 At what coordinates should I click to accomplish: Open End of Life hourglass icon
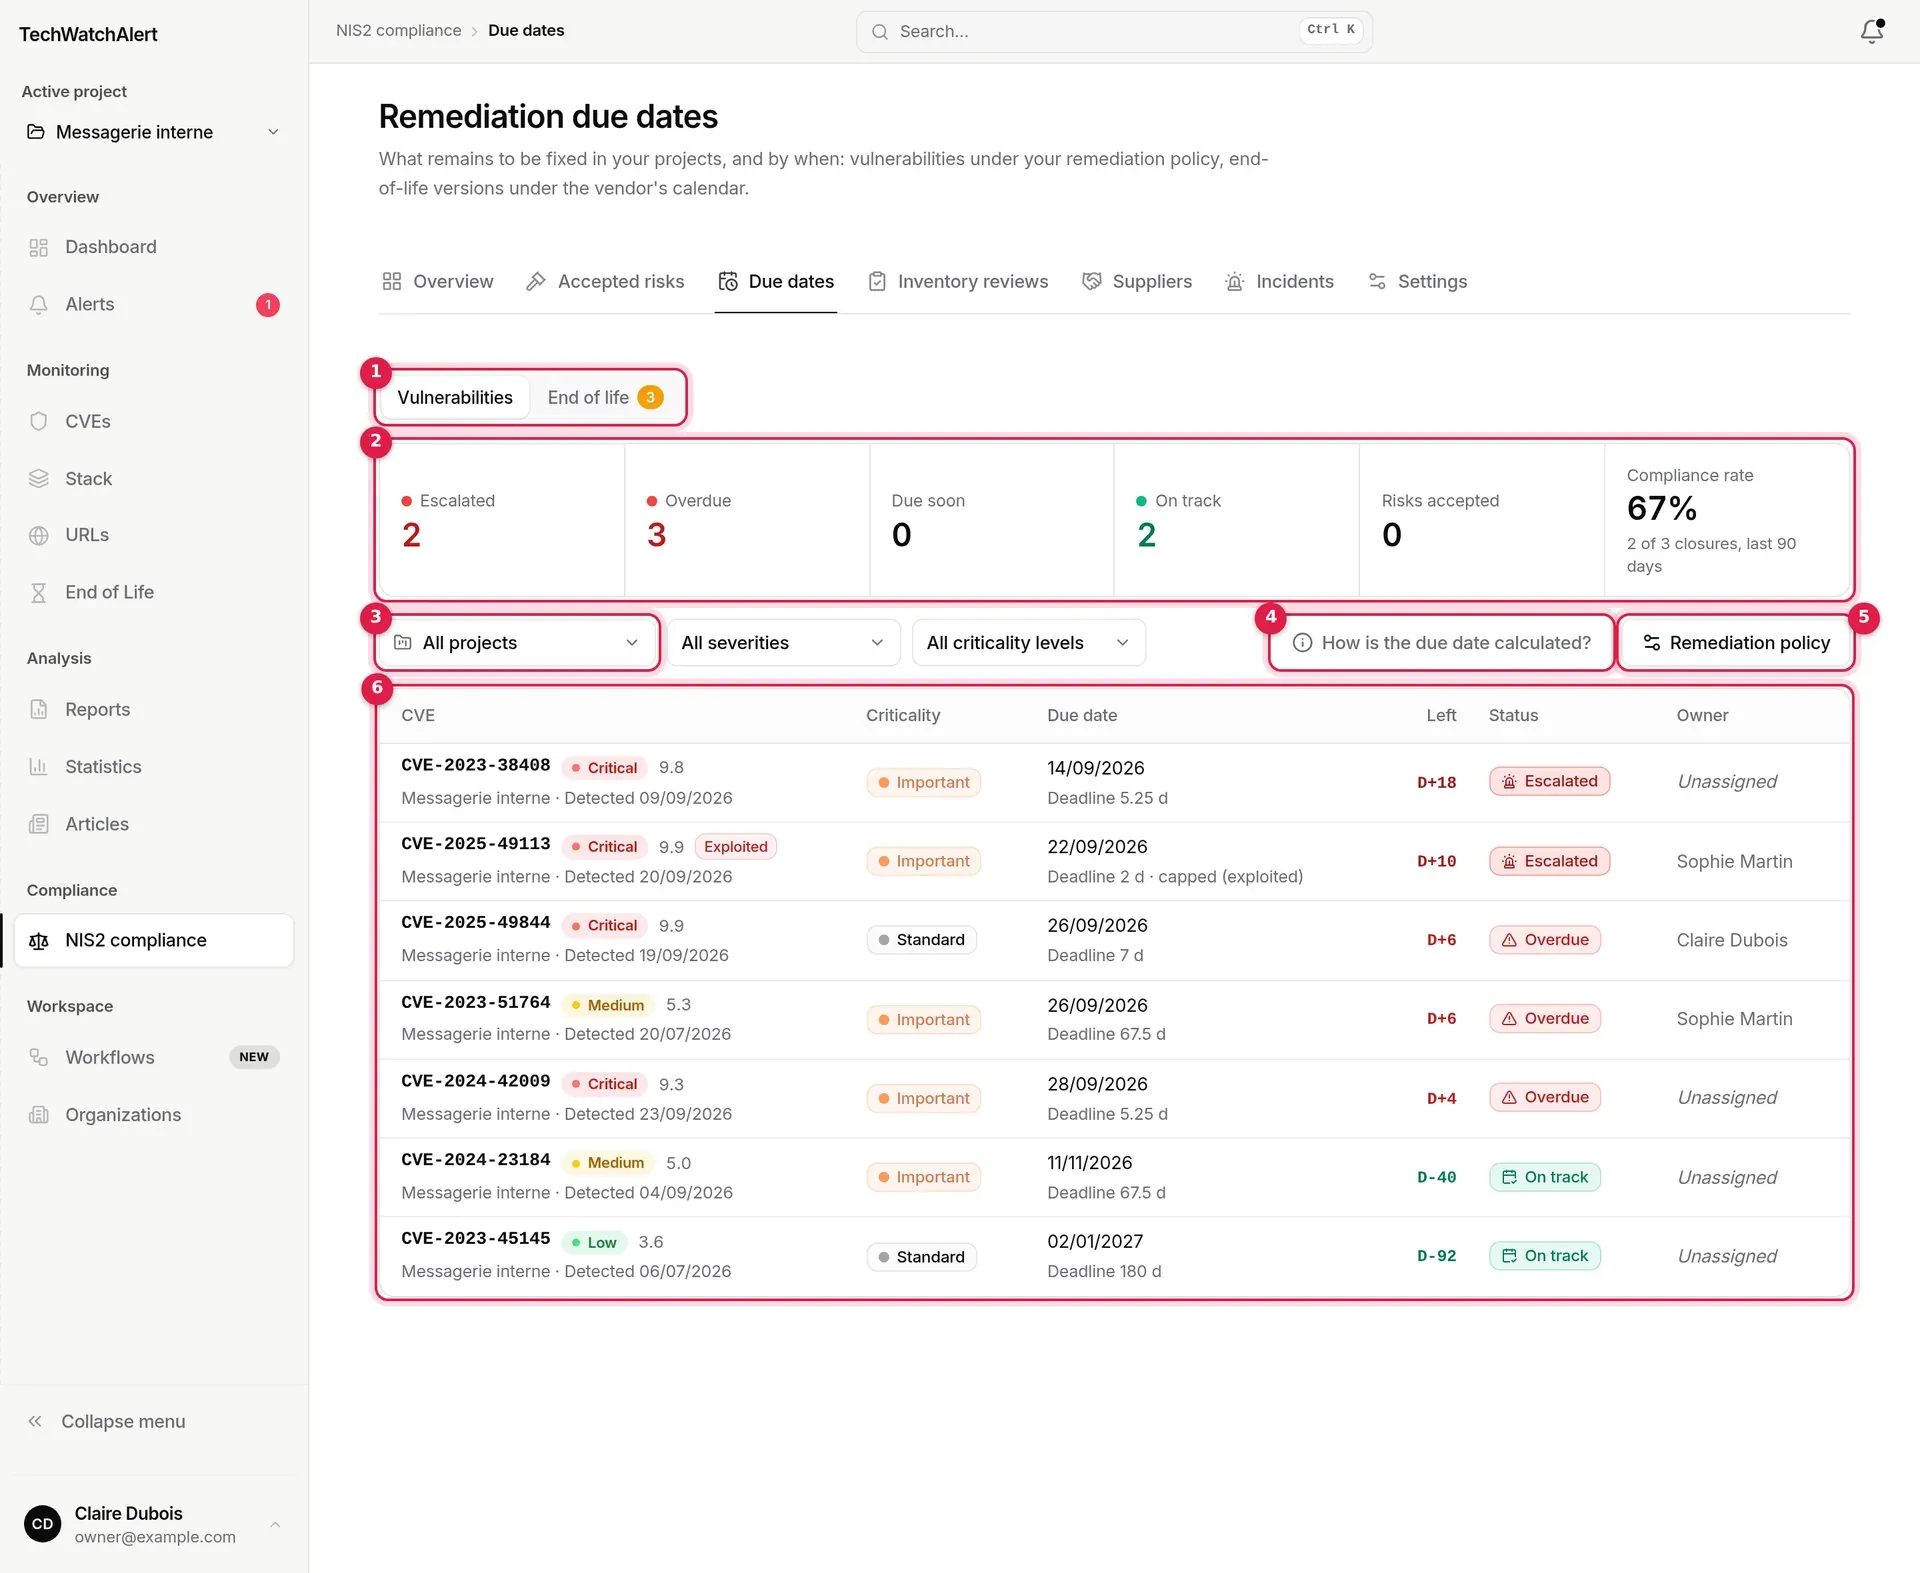coord(39,592)
